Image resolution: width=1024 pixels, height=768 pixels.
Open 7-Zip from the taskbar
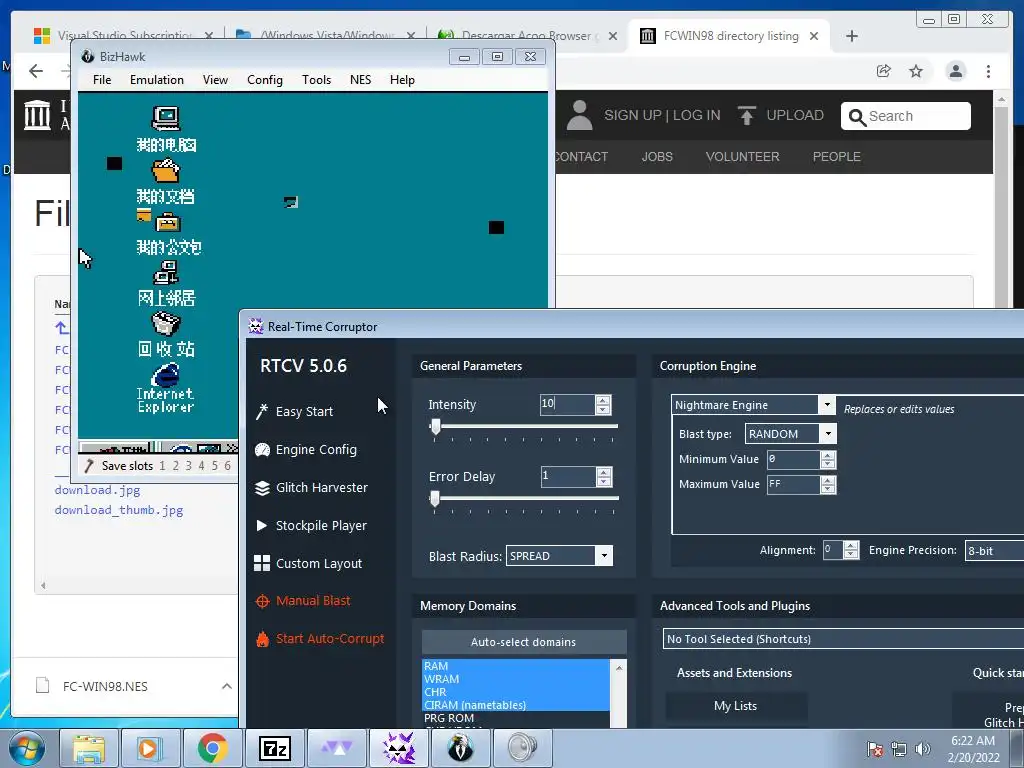(x=274, y=748)
